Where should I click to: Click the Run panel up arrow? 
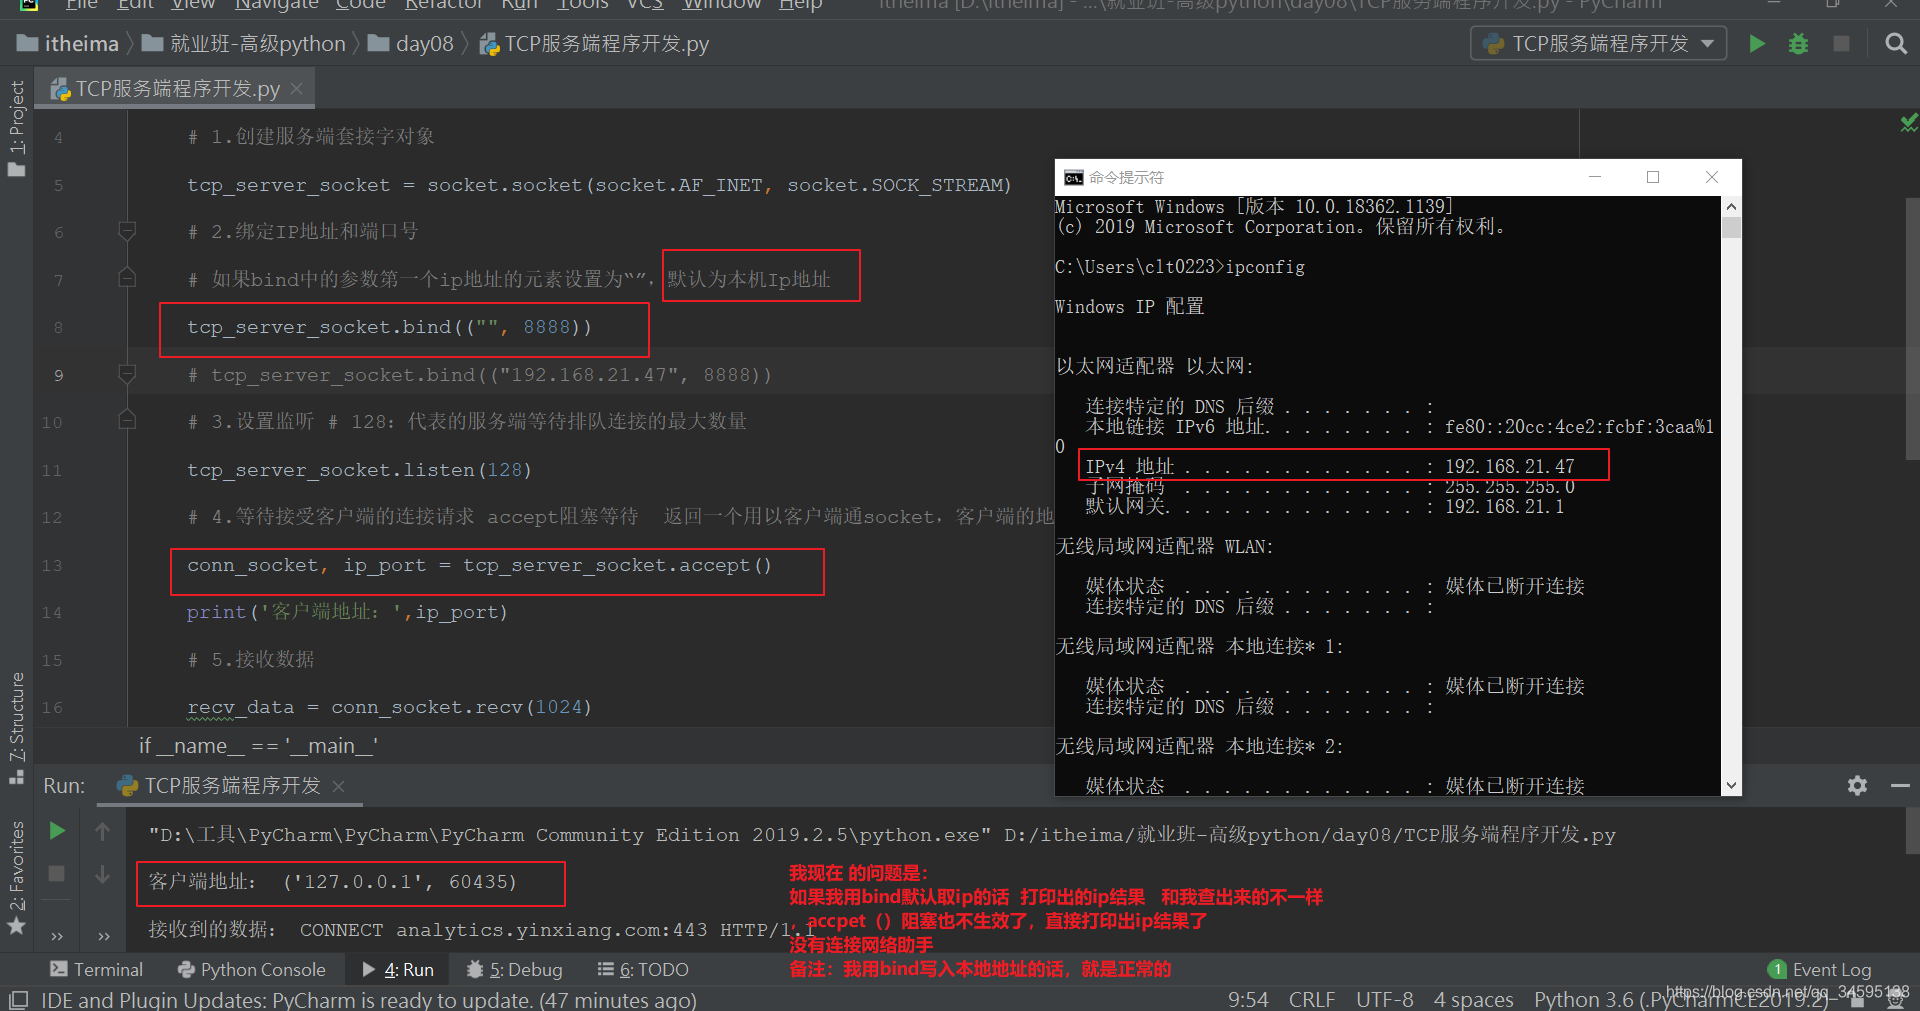102,831
